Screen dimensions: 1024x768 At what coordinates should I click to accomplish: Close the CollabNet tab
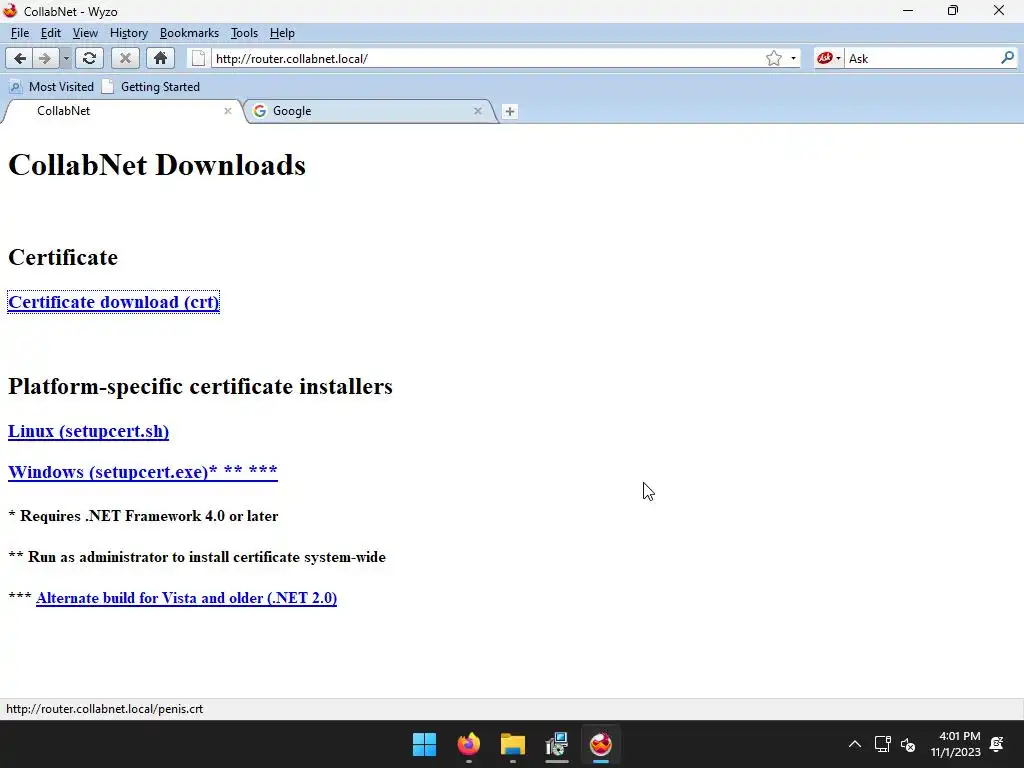click(228, 111)
